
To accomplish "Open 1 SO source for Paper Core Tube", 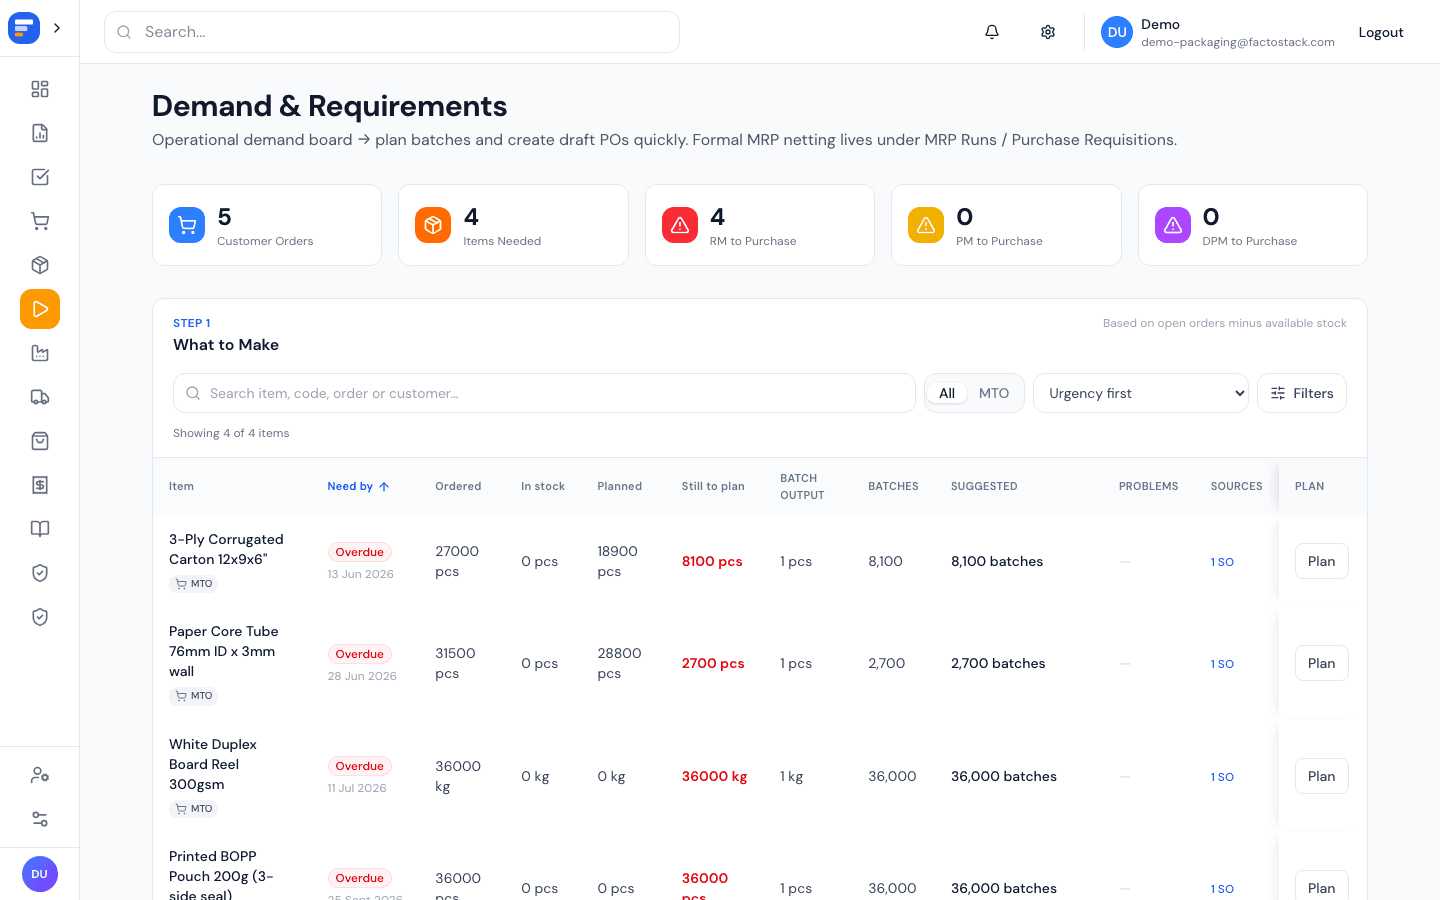I will tap(1222, 664).
